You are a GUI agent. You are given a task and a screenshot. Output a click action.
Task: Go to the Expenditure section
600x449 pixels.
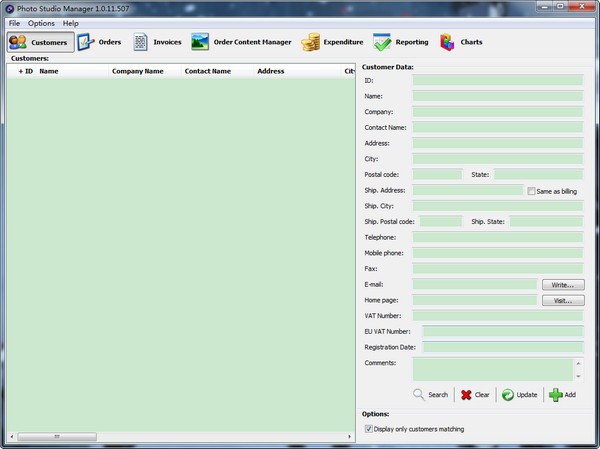pos(333,42)
